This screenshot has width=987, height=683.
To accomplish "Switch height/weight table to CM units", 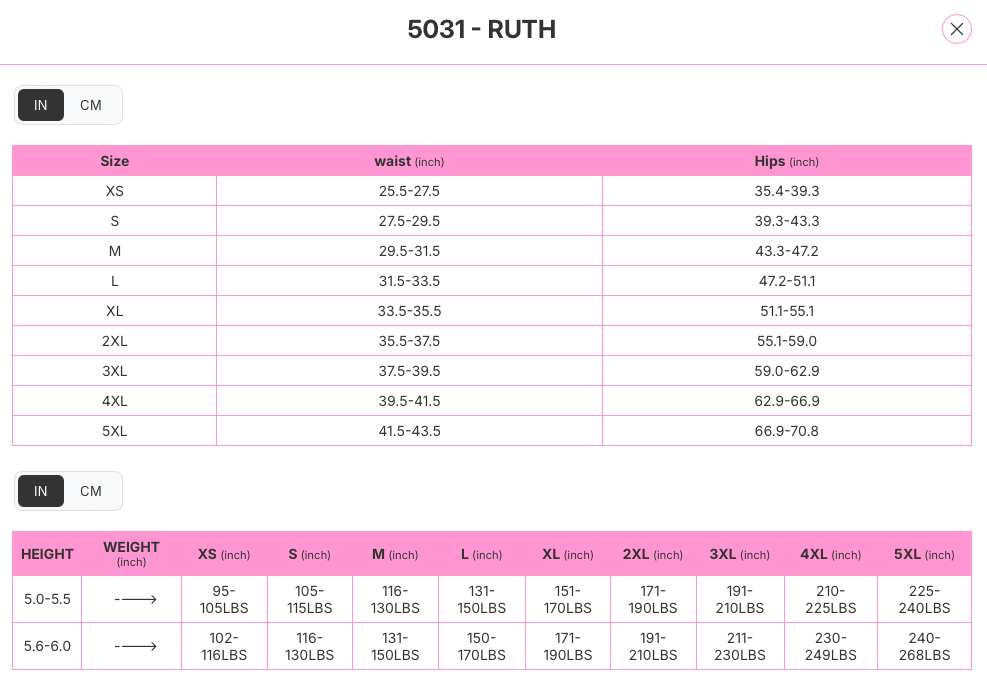I will click(91, 491).
